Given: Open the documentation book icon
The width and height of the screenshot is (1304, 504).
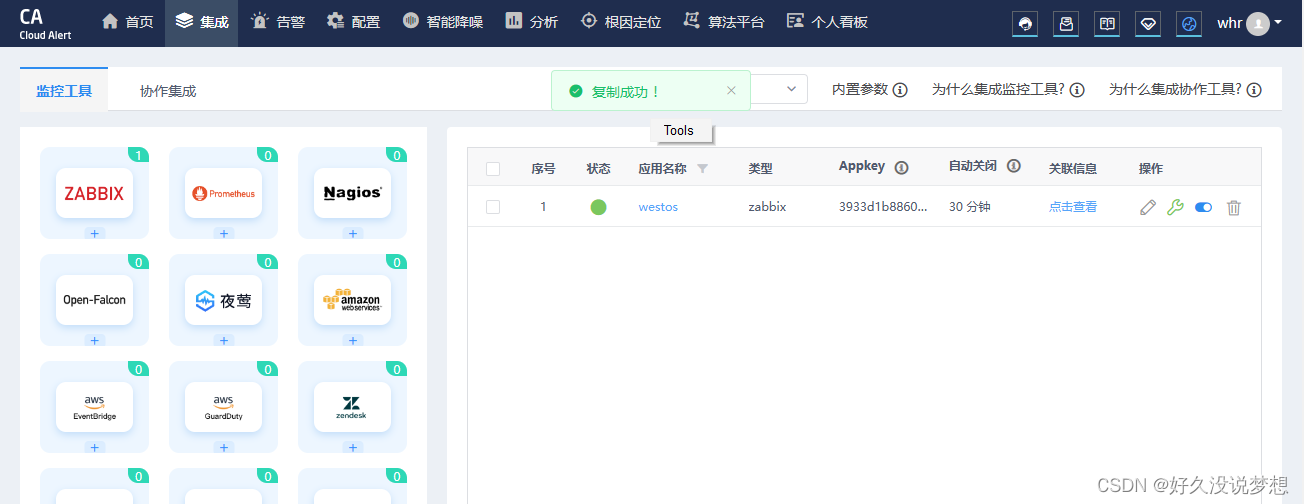Looking at the screenshot, I should point(1107,23).
